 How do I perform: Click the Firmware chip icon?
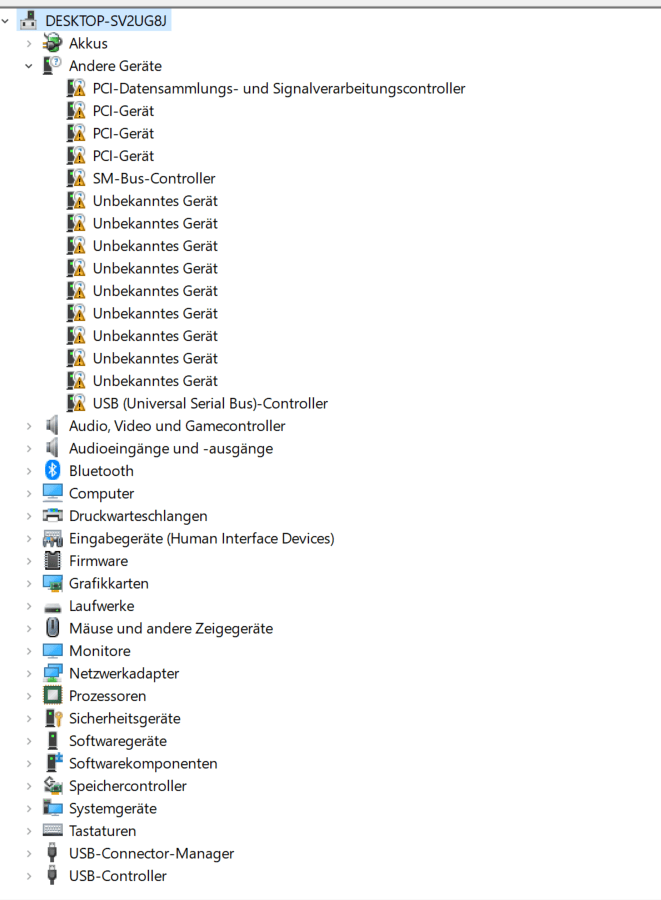(x=52, y=561)
